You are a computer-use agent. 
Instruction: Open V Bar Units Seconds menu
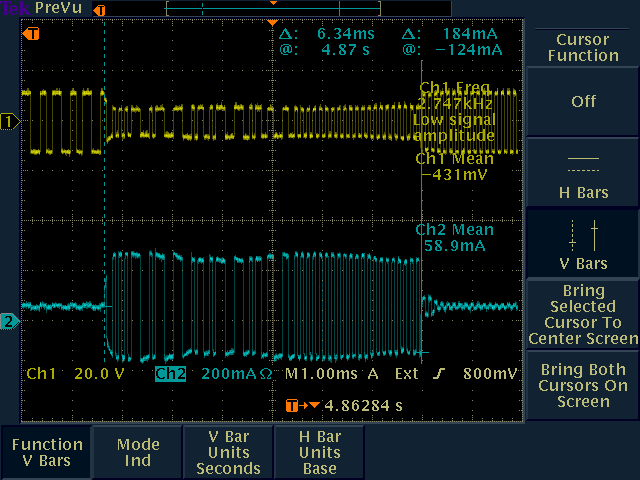point(229,452)
